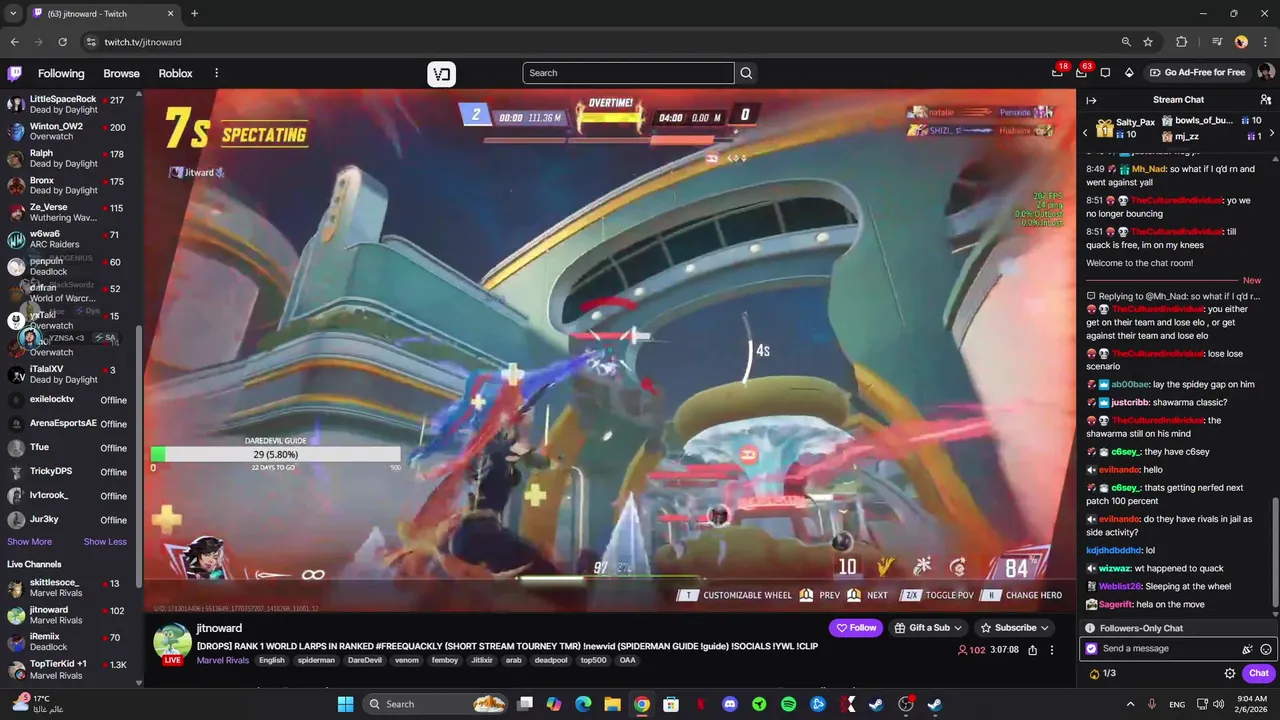Select the DareDevil stream tag
The height and width of the screenshot is (720, 1280).
coord(365,660)
